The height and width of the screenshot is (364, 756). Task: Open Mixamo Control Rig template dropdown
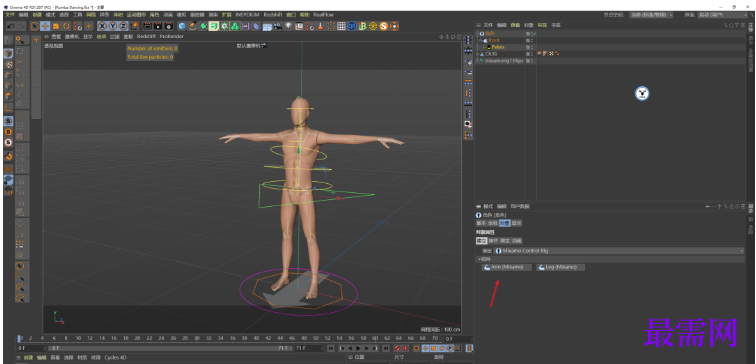(x=619, y=251)
